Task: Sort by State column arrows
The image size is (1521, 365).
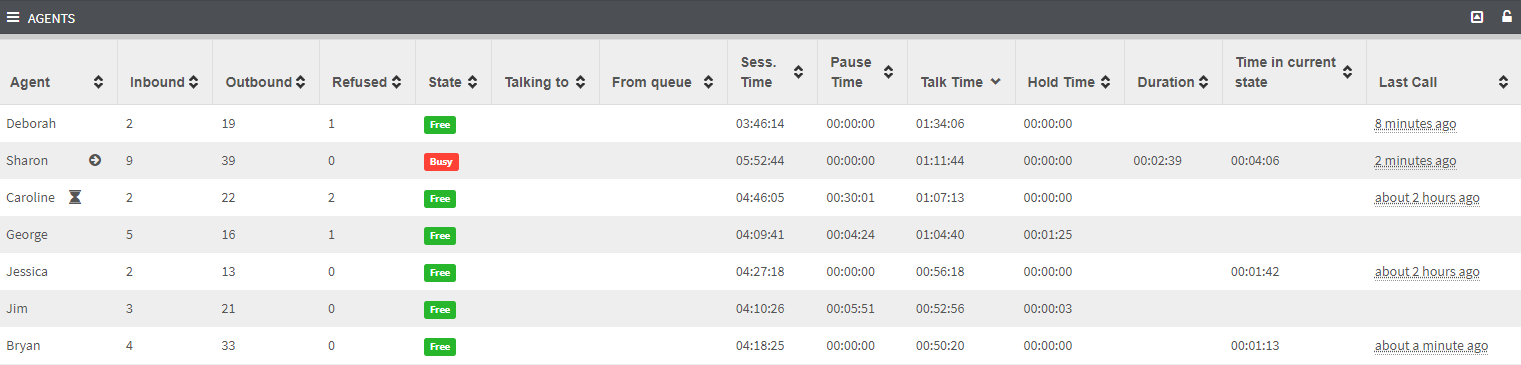Action: tap(472, 82)
